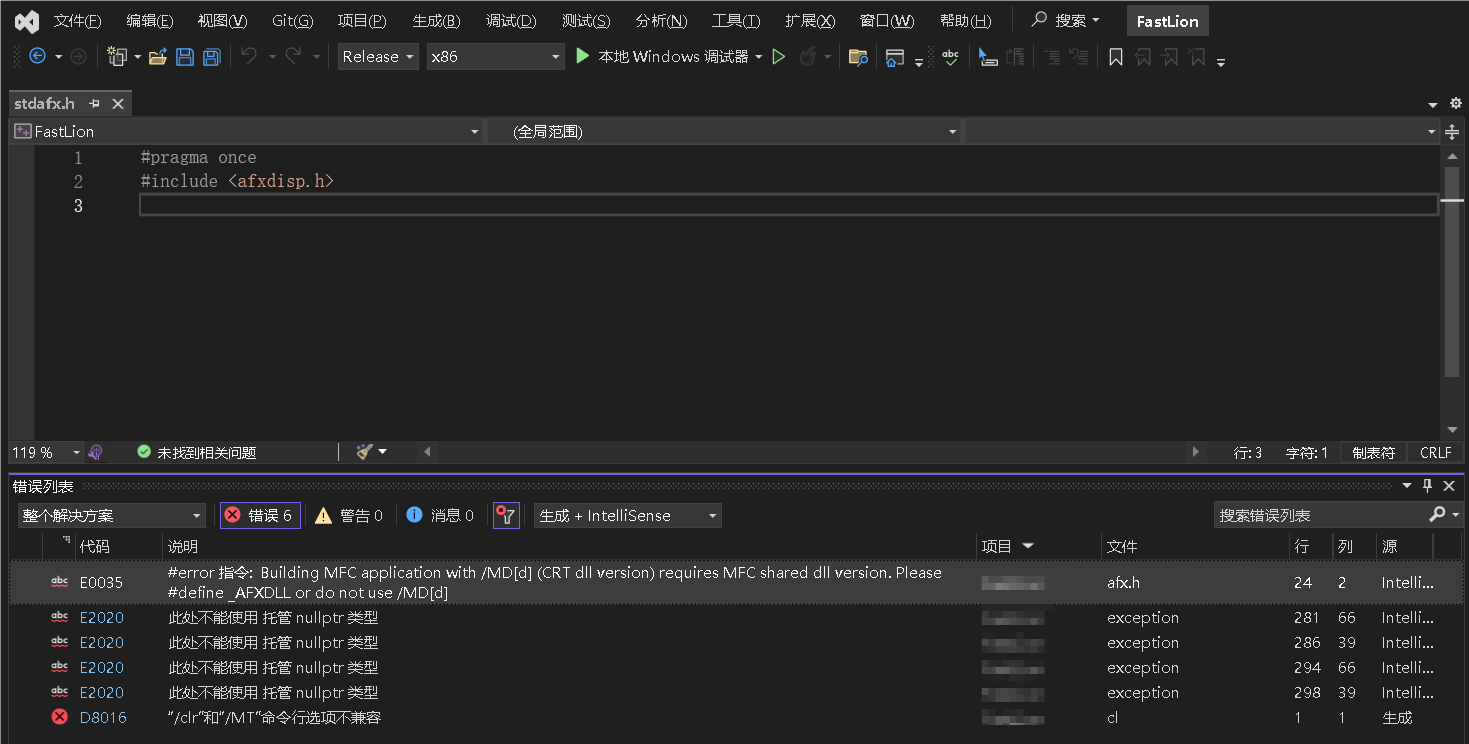Screen dimensions: 1469x744
Task: Select the E0035 MFC error row
Action: pos(736,582)
